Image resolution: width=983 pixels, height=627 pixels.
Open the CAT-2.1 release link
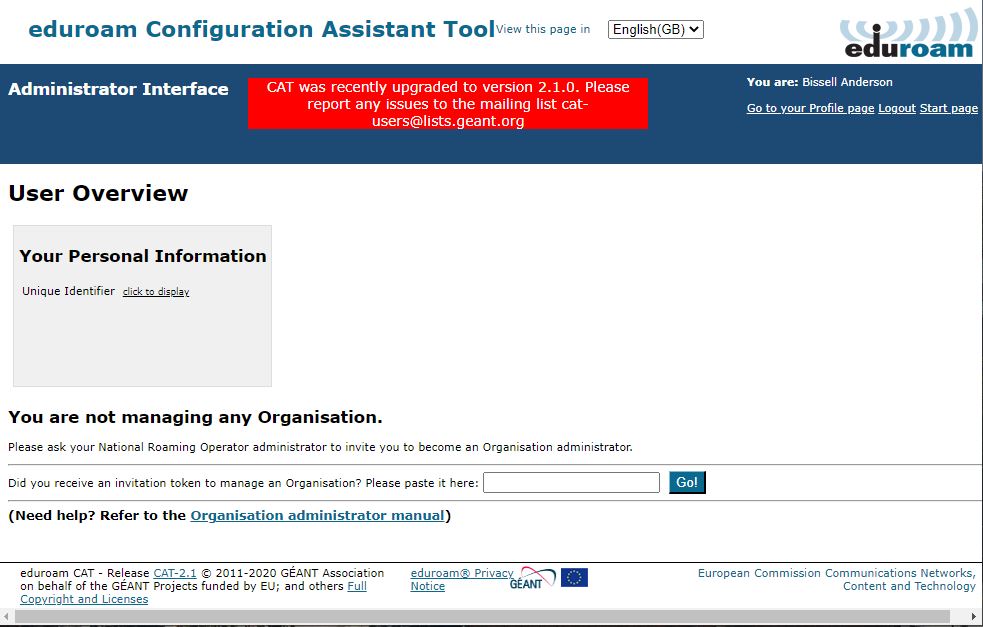(x=175, y=573)
